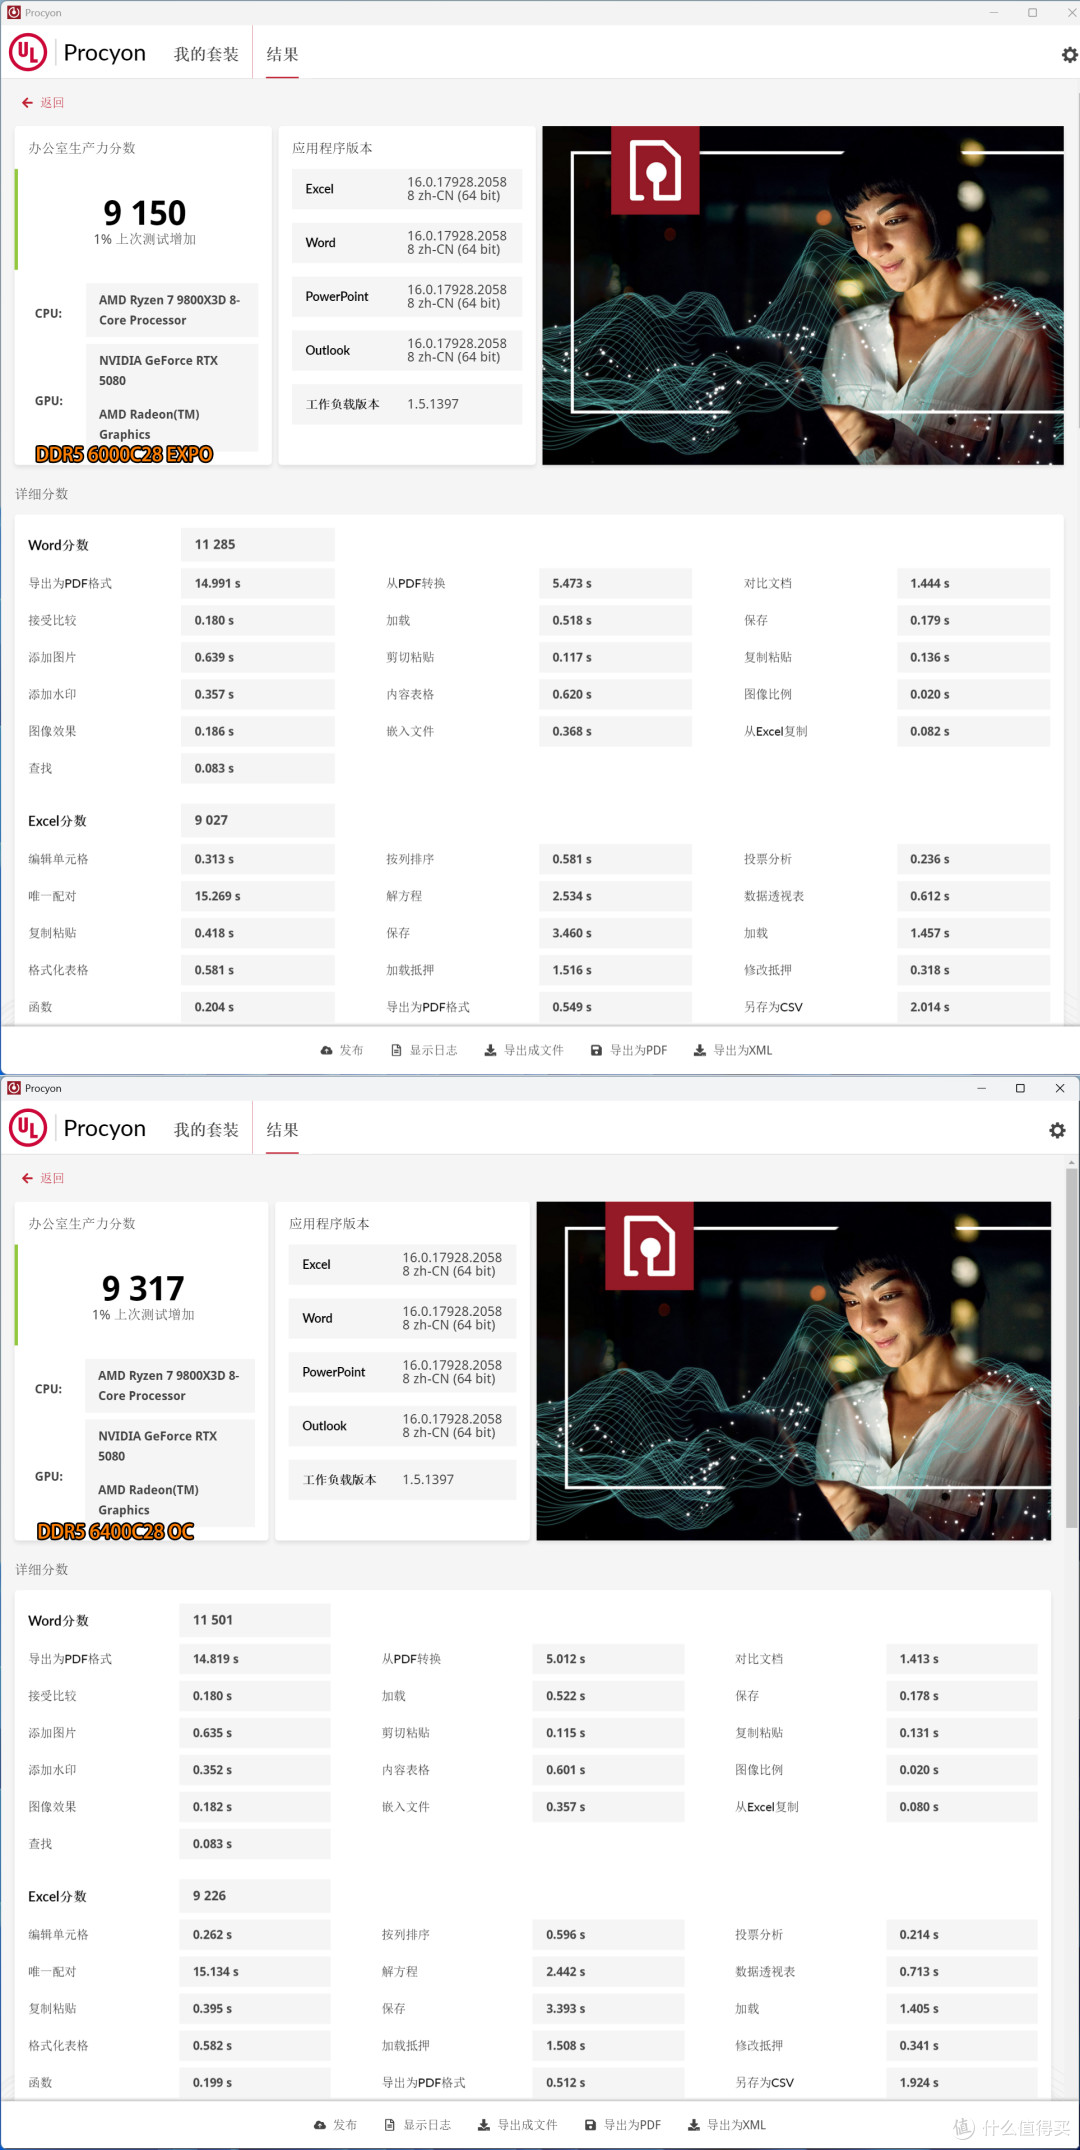Click the 15.134 s 唯一配对 value

tap(255, 1972)
